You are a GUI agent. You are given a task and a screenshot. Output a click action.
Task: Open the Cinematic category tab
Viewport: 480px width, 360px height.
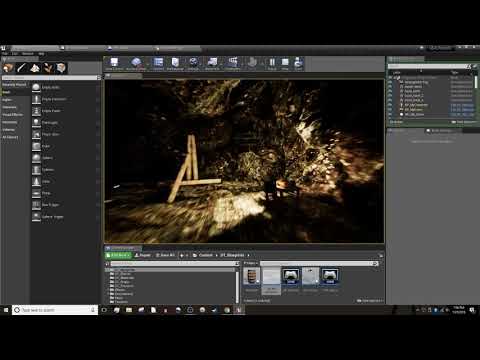pos(15,107)
